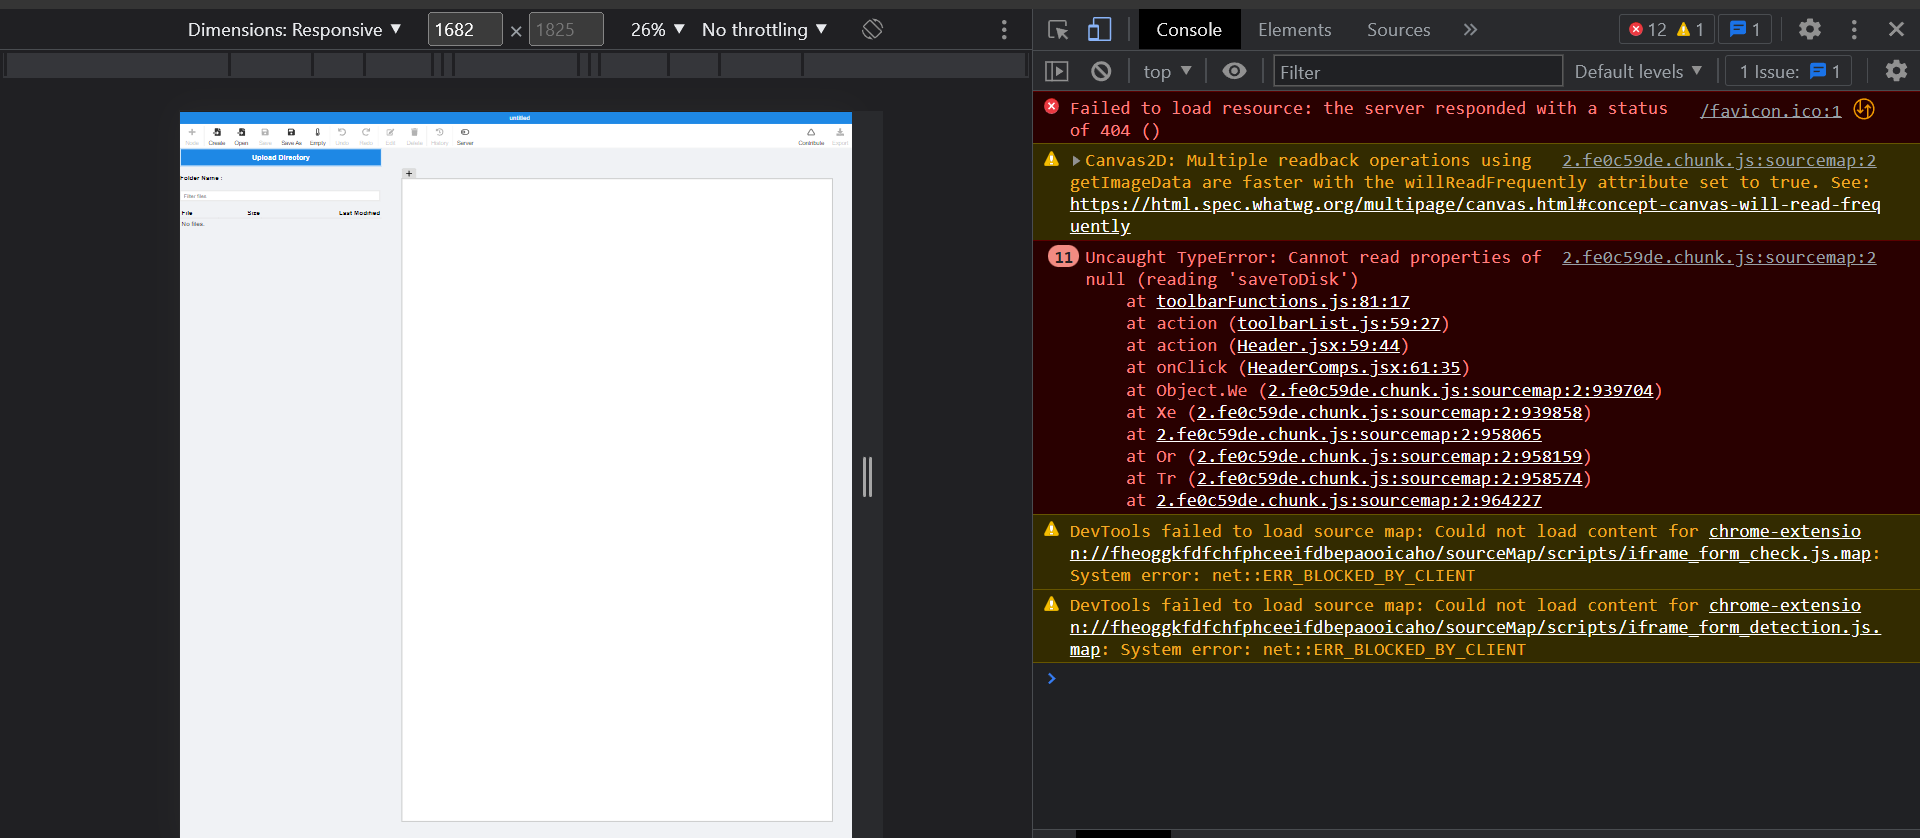The image size is (1920, 838).
Task: Click the Node add icon in app toolbar
Action: [x=192, y=132]
